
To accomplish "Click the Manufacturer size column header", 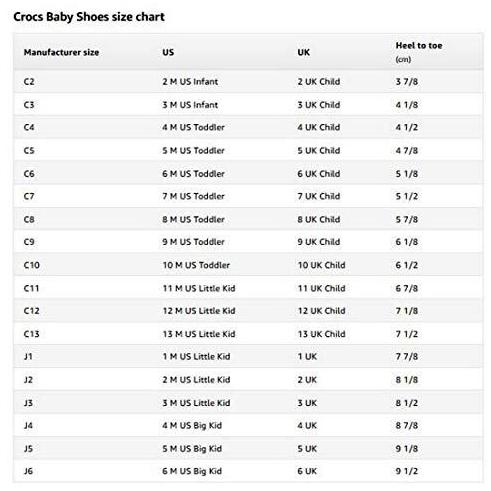I will 61,52.
